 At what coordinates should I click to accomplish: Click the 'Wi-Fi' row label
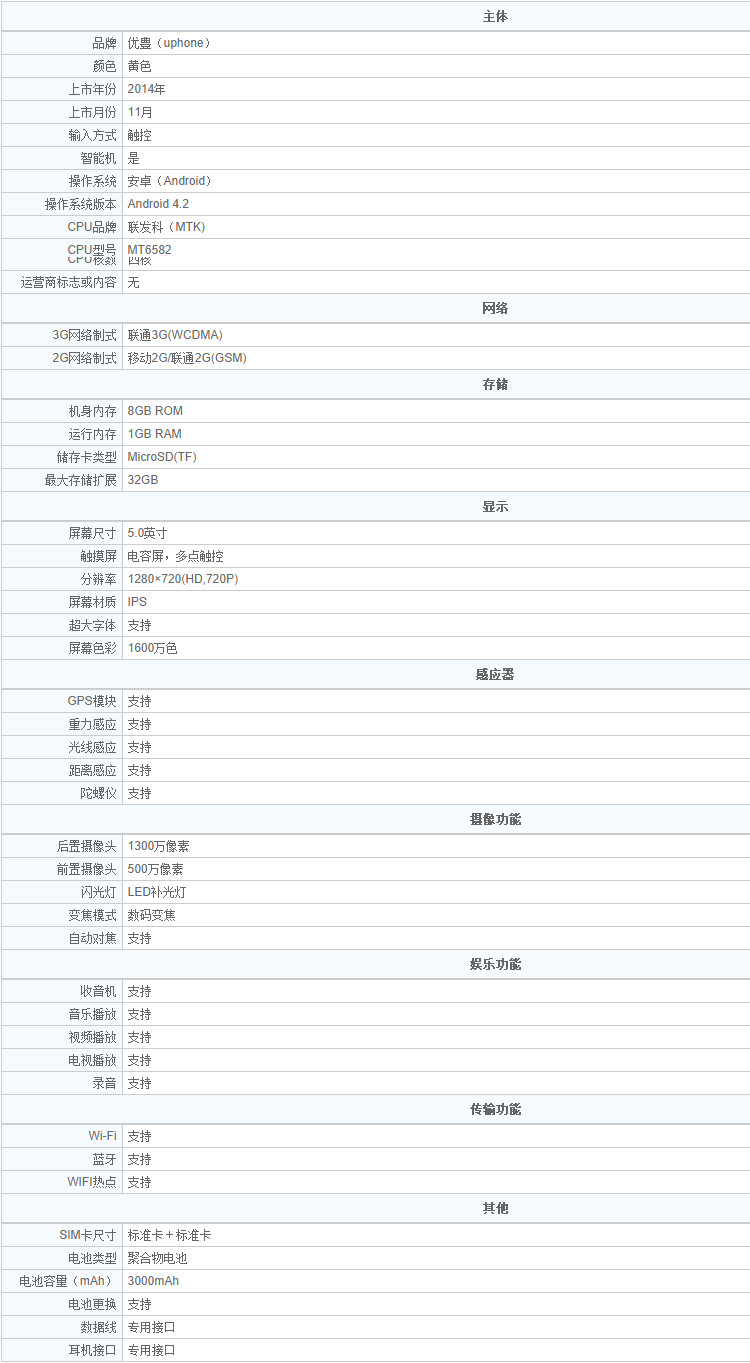102,1136
